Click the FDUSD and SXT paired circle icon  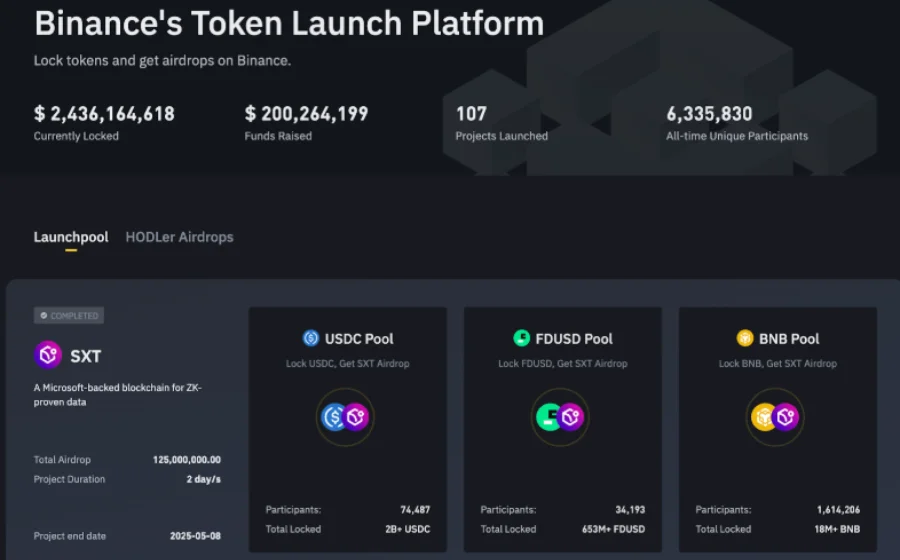click(x=560, y=417)
